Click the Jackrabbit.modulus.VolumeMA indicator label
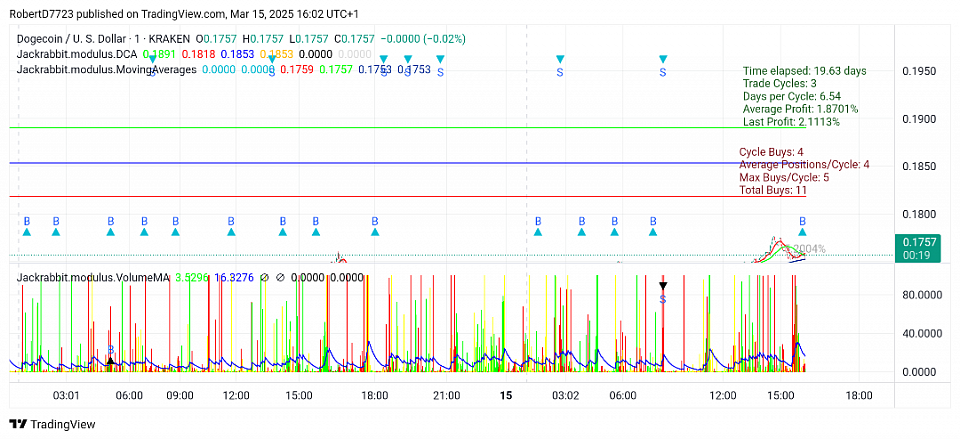The height and width of the screenshot is (439, 960). click(92, 277)
